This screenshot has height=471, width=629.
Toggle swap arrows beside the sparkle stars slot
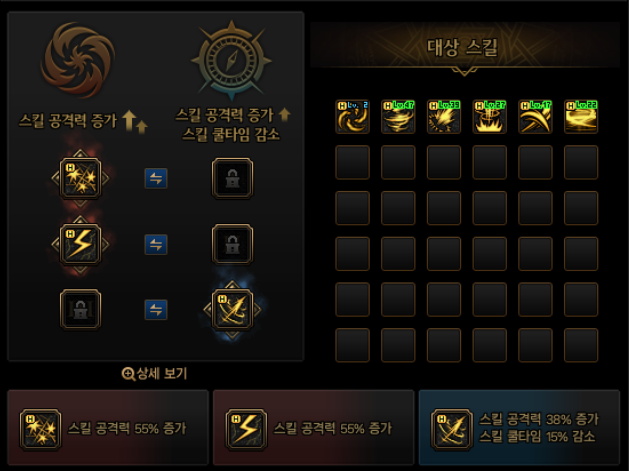pyautogui.click(x=156, y=178)
